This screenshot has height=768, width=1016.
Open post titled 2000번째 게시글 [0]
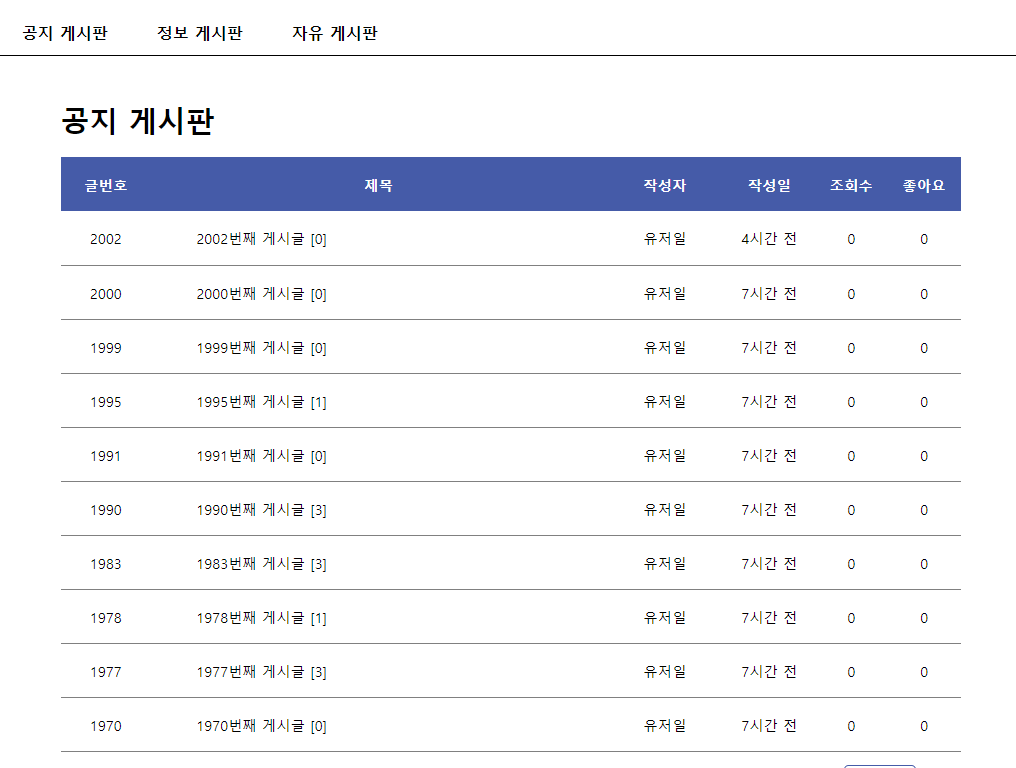coord(261,294)
